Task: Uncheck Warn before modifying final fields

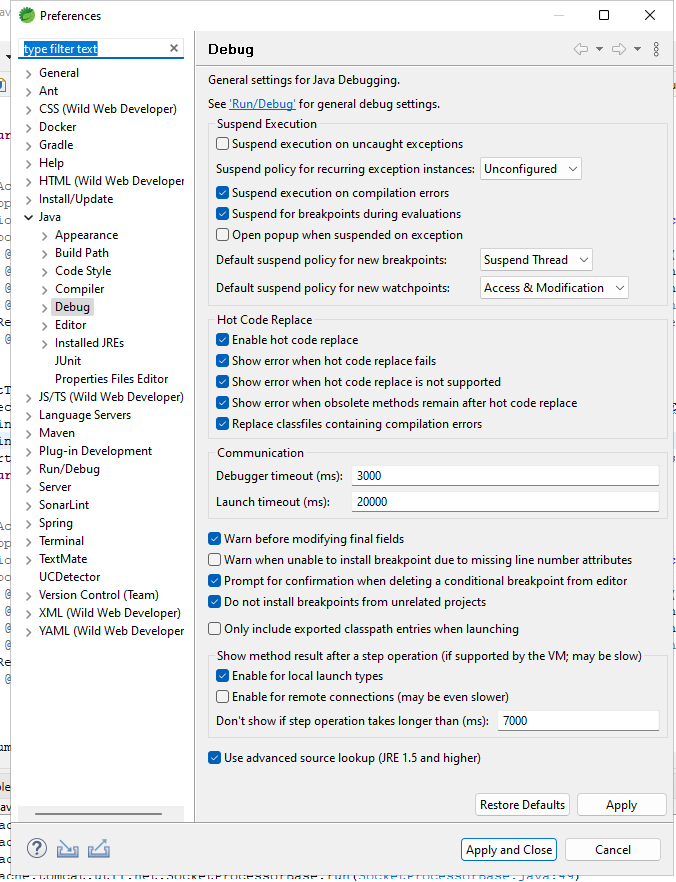Action: tap(214, 539)
